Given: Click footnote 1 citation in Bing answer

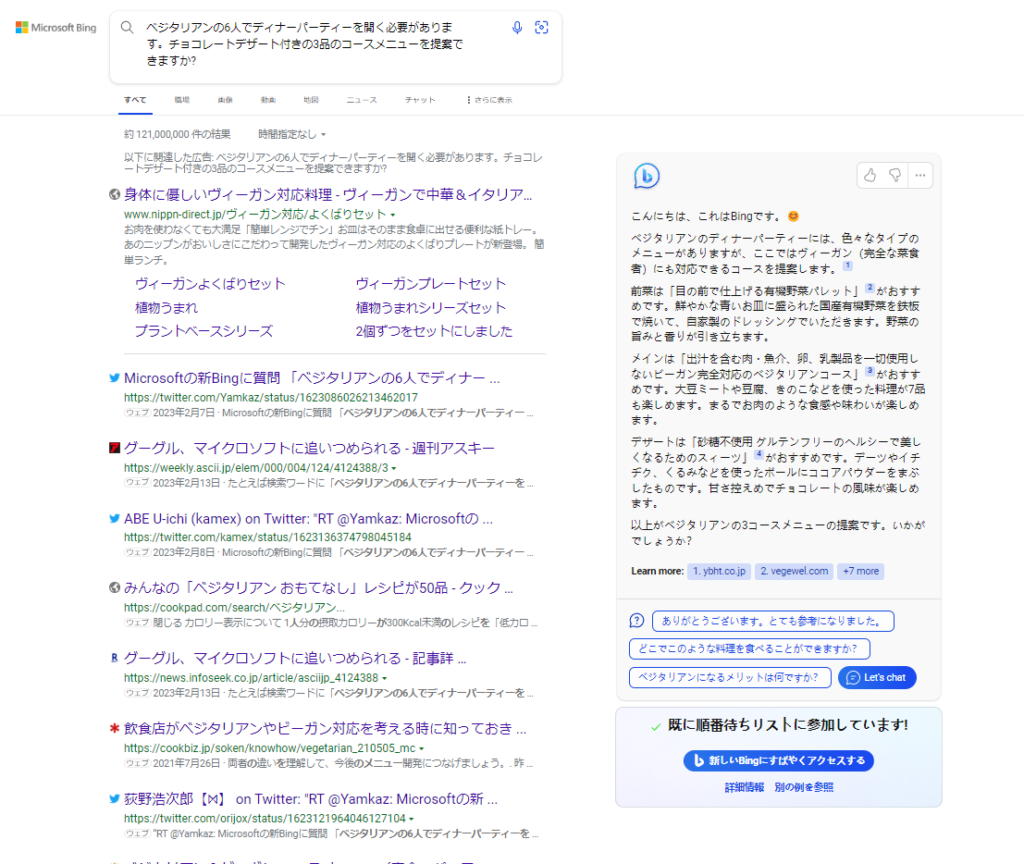Looking at the screenshot, I should click(848, 266).
